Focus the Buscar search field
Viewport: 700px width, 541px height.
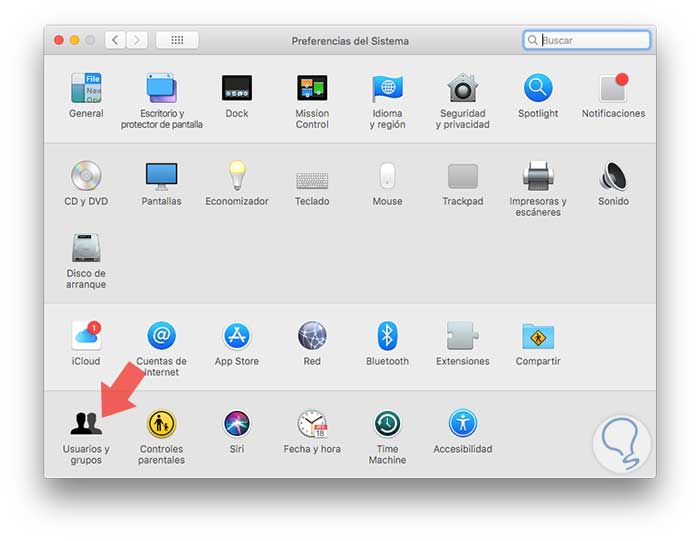click(x=587, y=40)
